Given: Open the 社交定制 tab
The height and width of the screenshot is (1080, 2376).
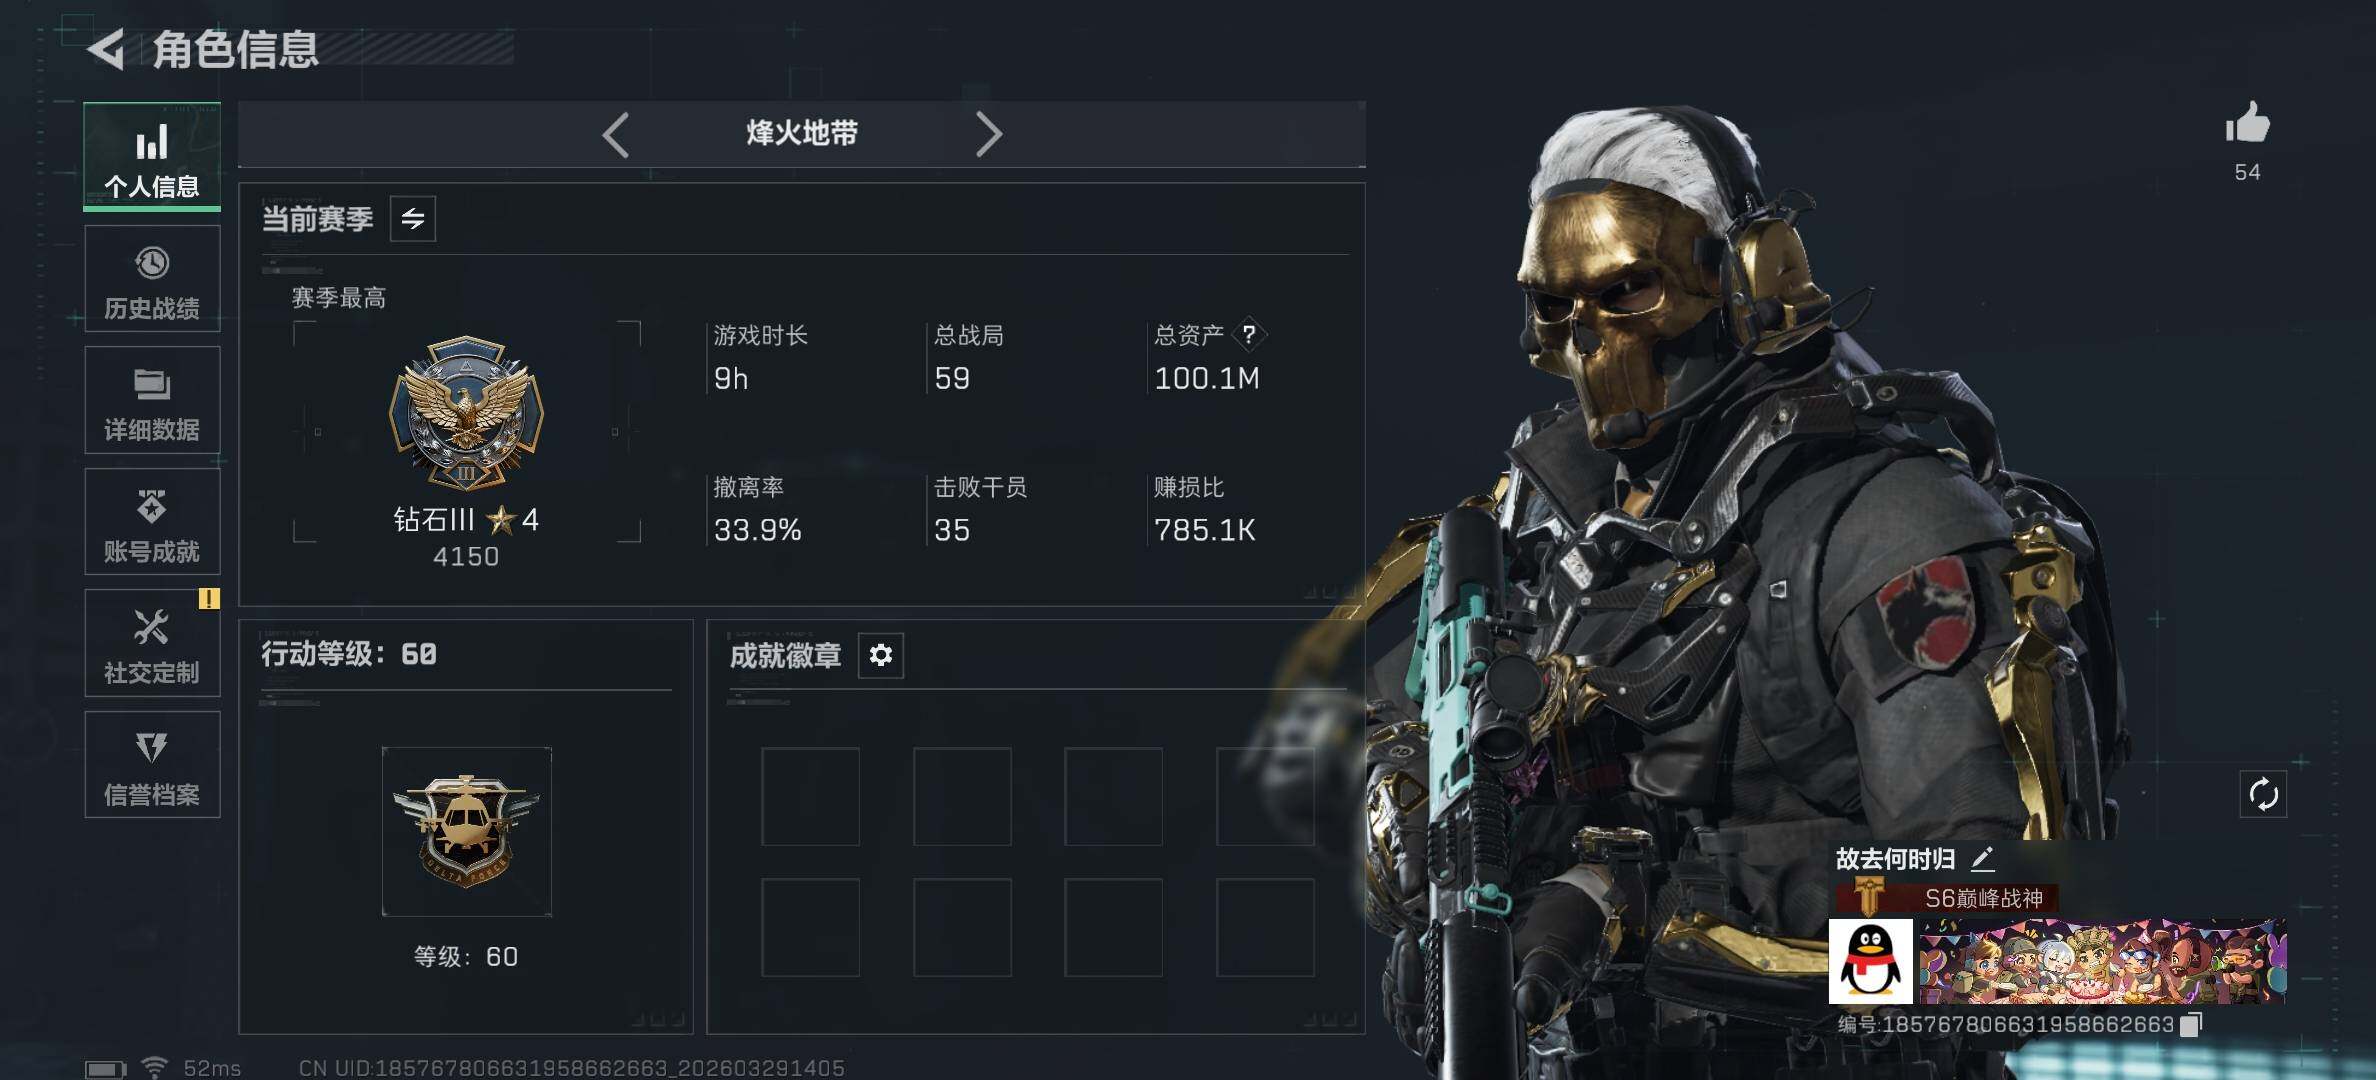Looking at the screenshot, I should click(x=152, y=643).
